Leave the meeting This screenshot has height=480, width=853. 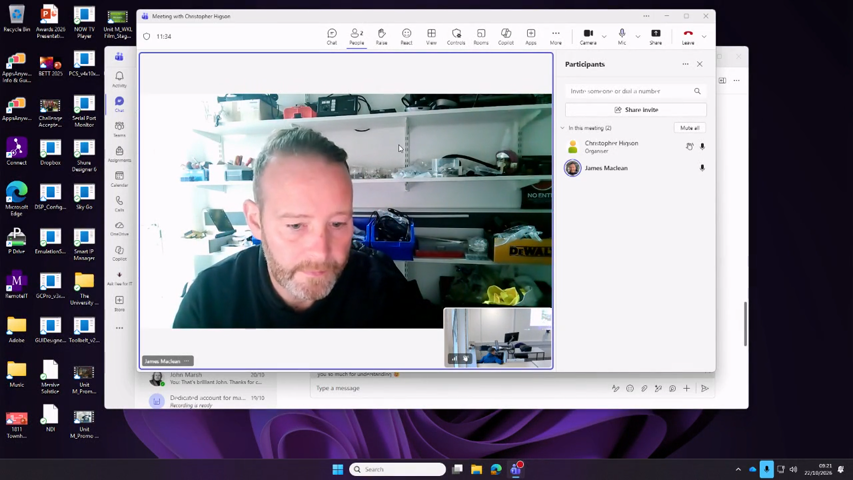pos(688,36)
